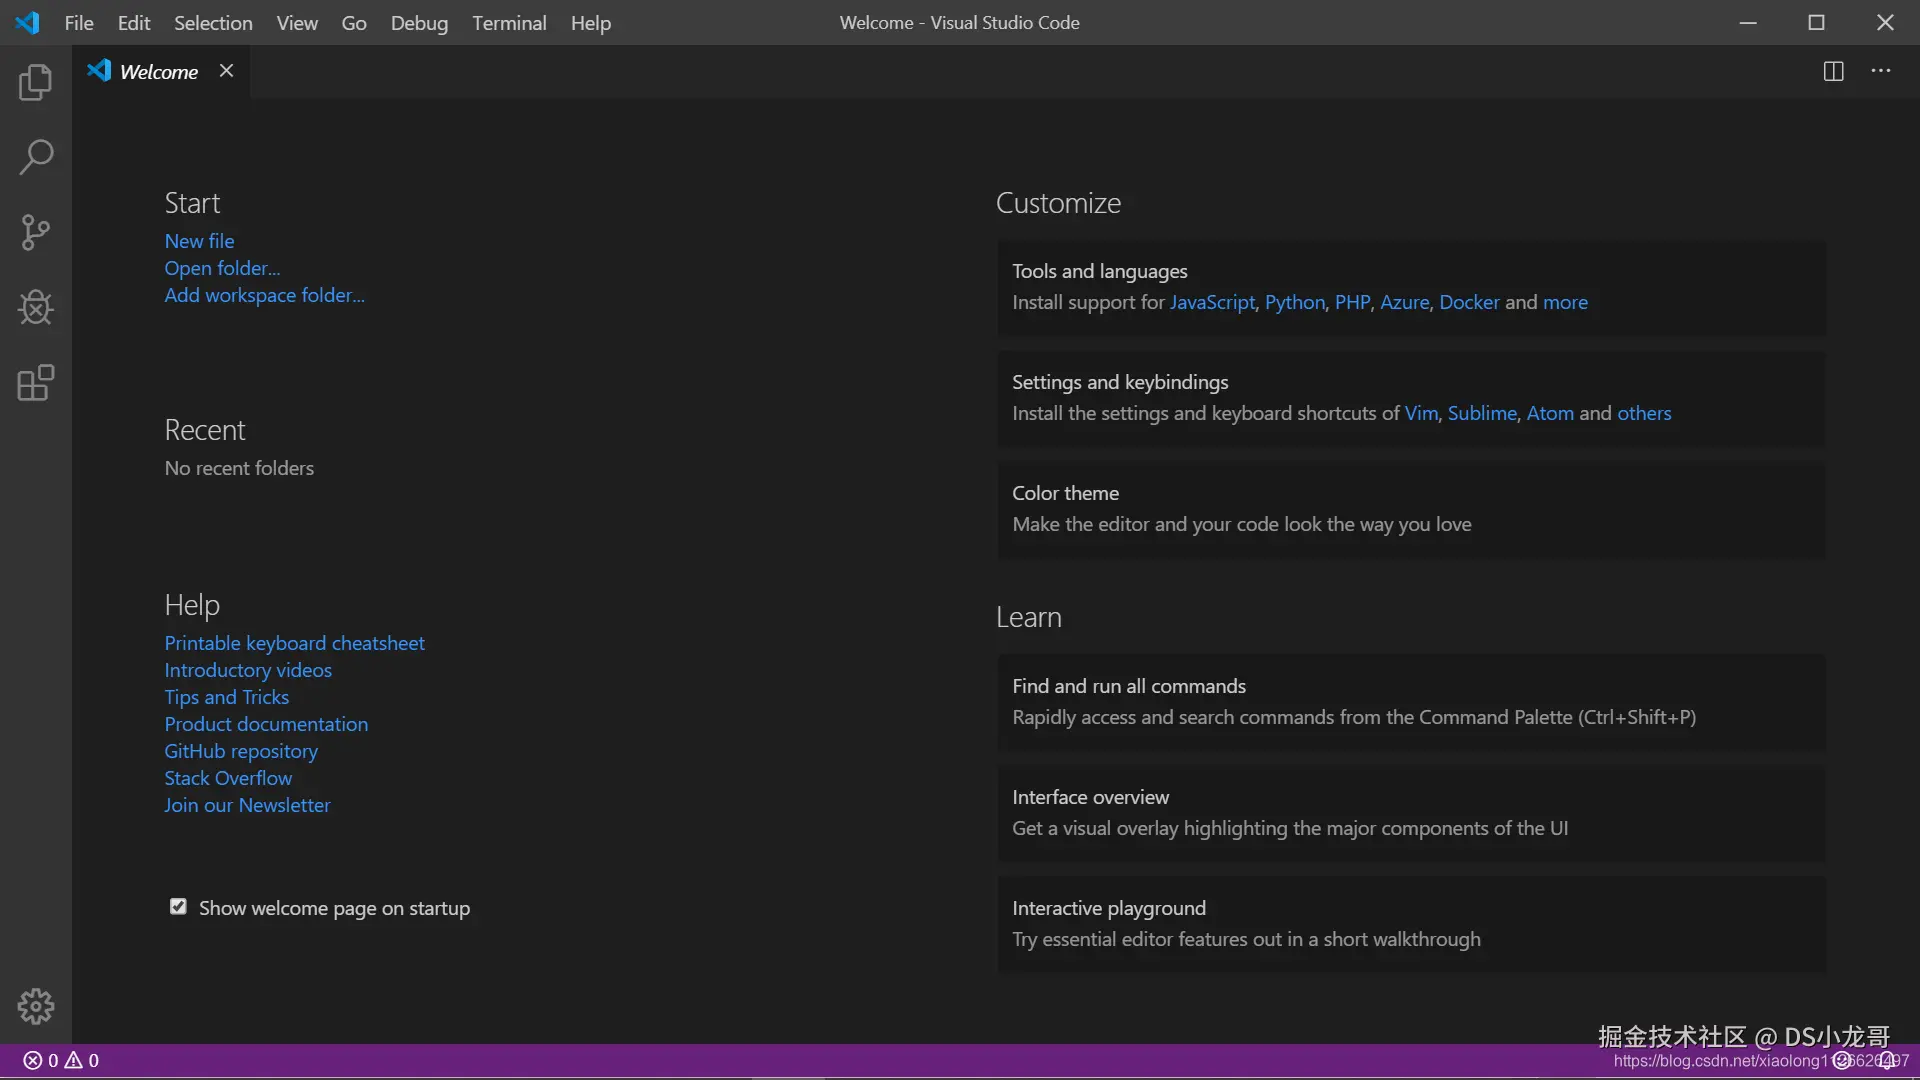Minimize the Visual Studio Code window

point(1748,22)
